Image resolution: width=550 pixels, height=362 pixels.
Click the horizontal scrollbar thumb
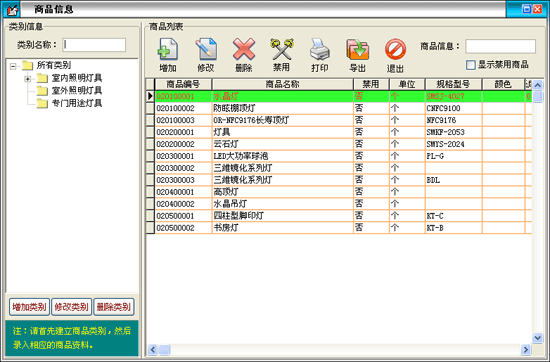[165, 349]
